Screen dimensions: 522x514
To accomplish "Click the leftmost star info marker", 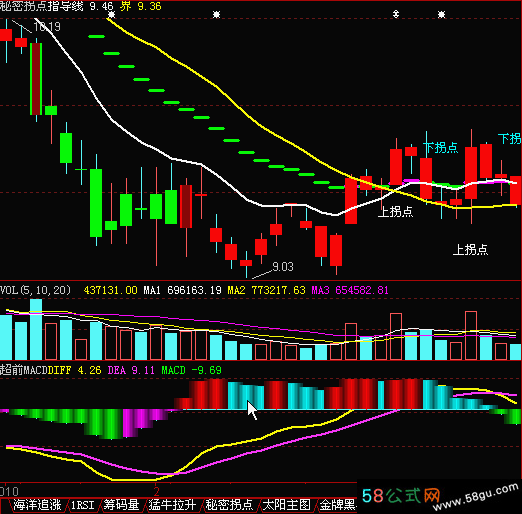I will tap(111, 14).
